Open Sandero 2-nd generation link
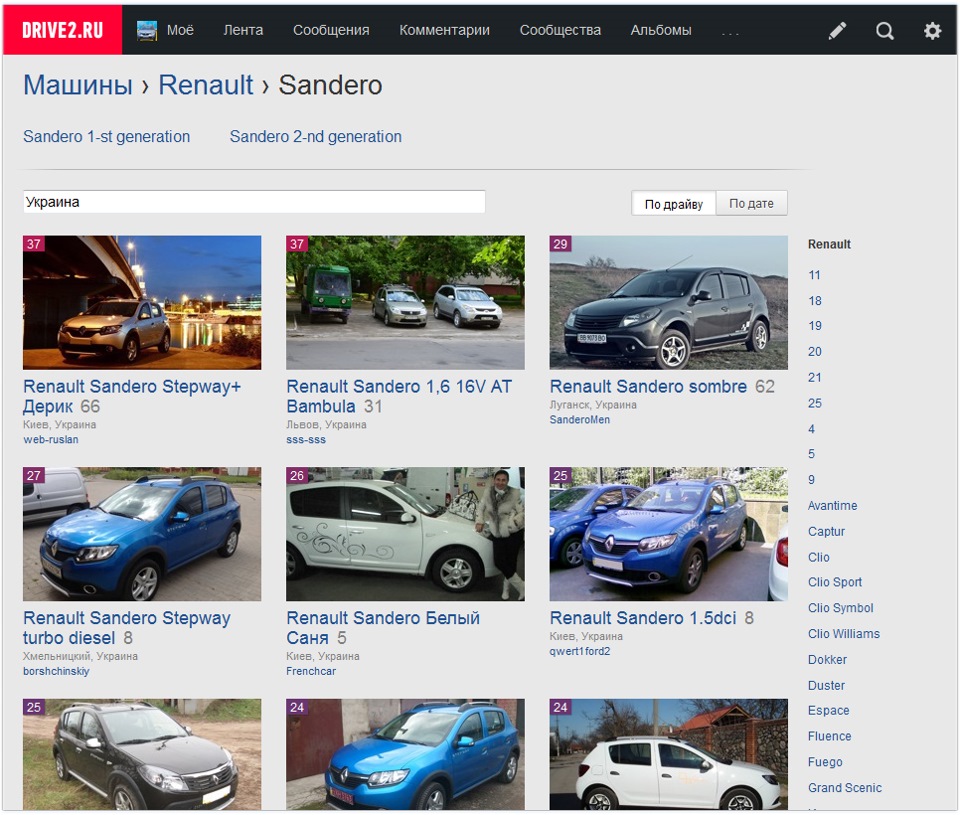Screen dimensions: 960x815 [316, 137]
